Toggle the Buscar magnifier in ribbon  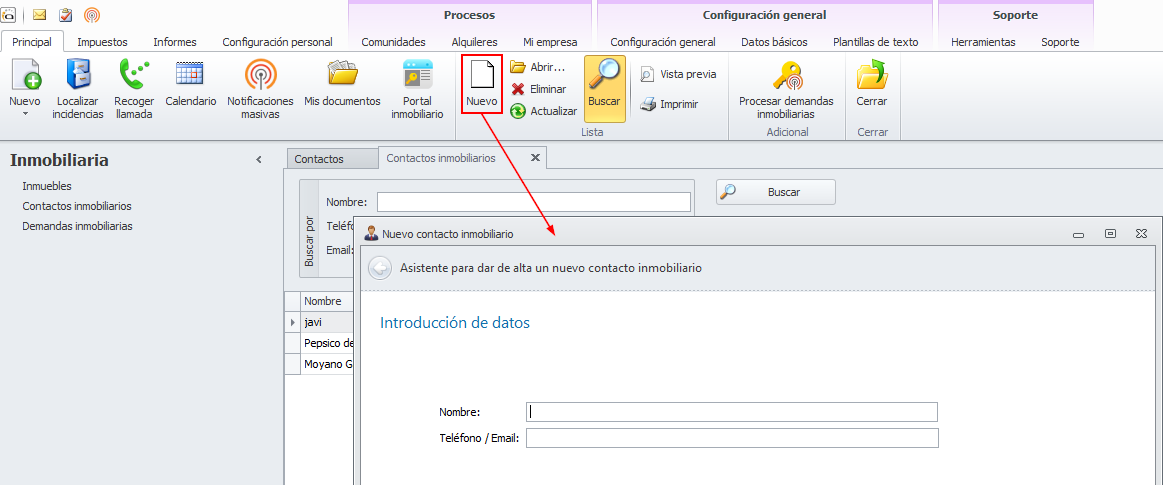604,88
